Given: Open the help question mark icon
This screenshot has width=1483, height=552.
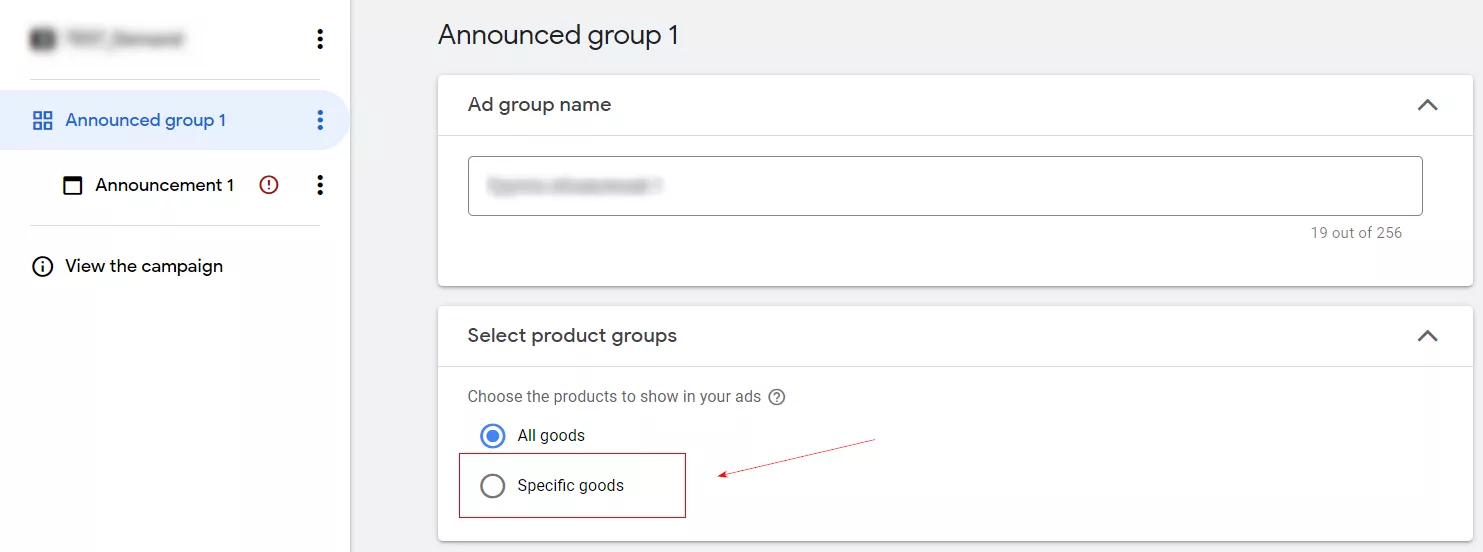Looking at the screenshot, I should 777,397.
